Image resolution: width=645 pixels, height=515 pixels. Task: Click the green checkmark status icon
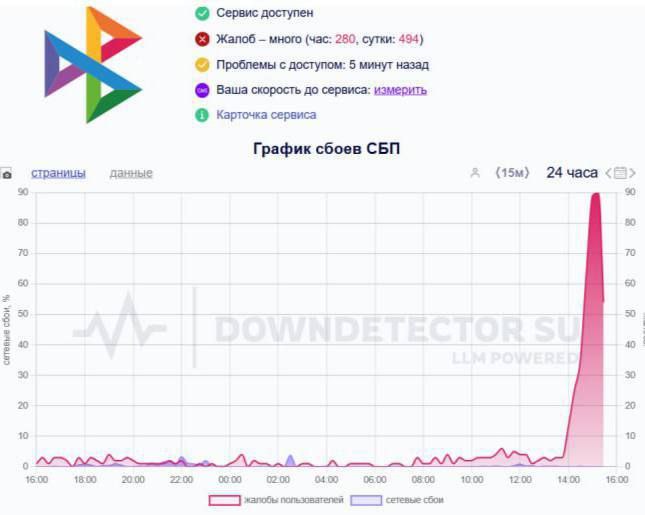[x=202, y=13]
